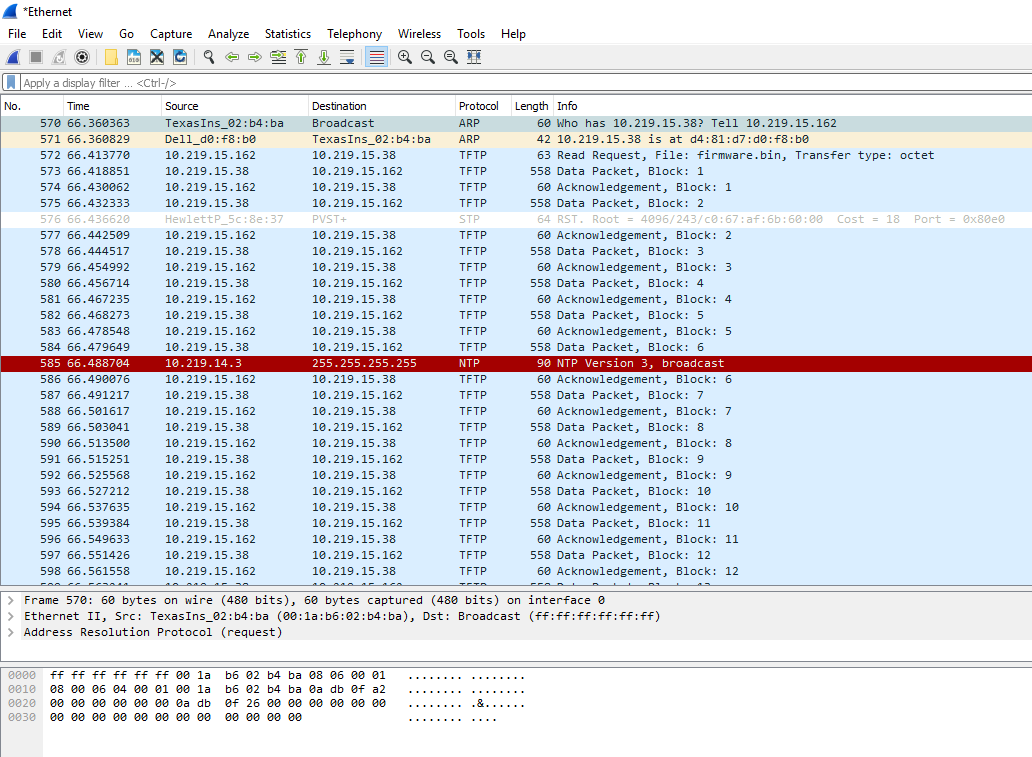Viewport: 1032px width, 757px height.
Task: Stop capturing packets square icon
Action: 36,57
